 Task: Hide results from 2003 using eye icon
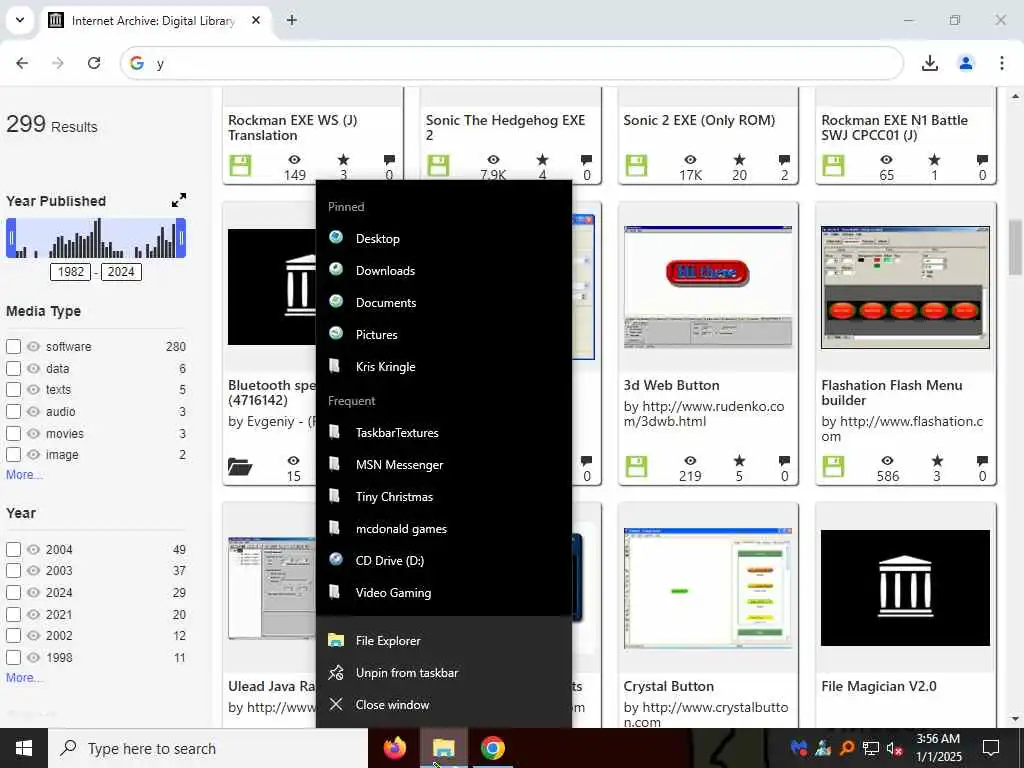tap(33, 570)
